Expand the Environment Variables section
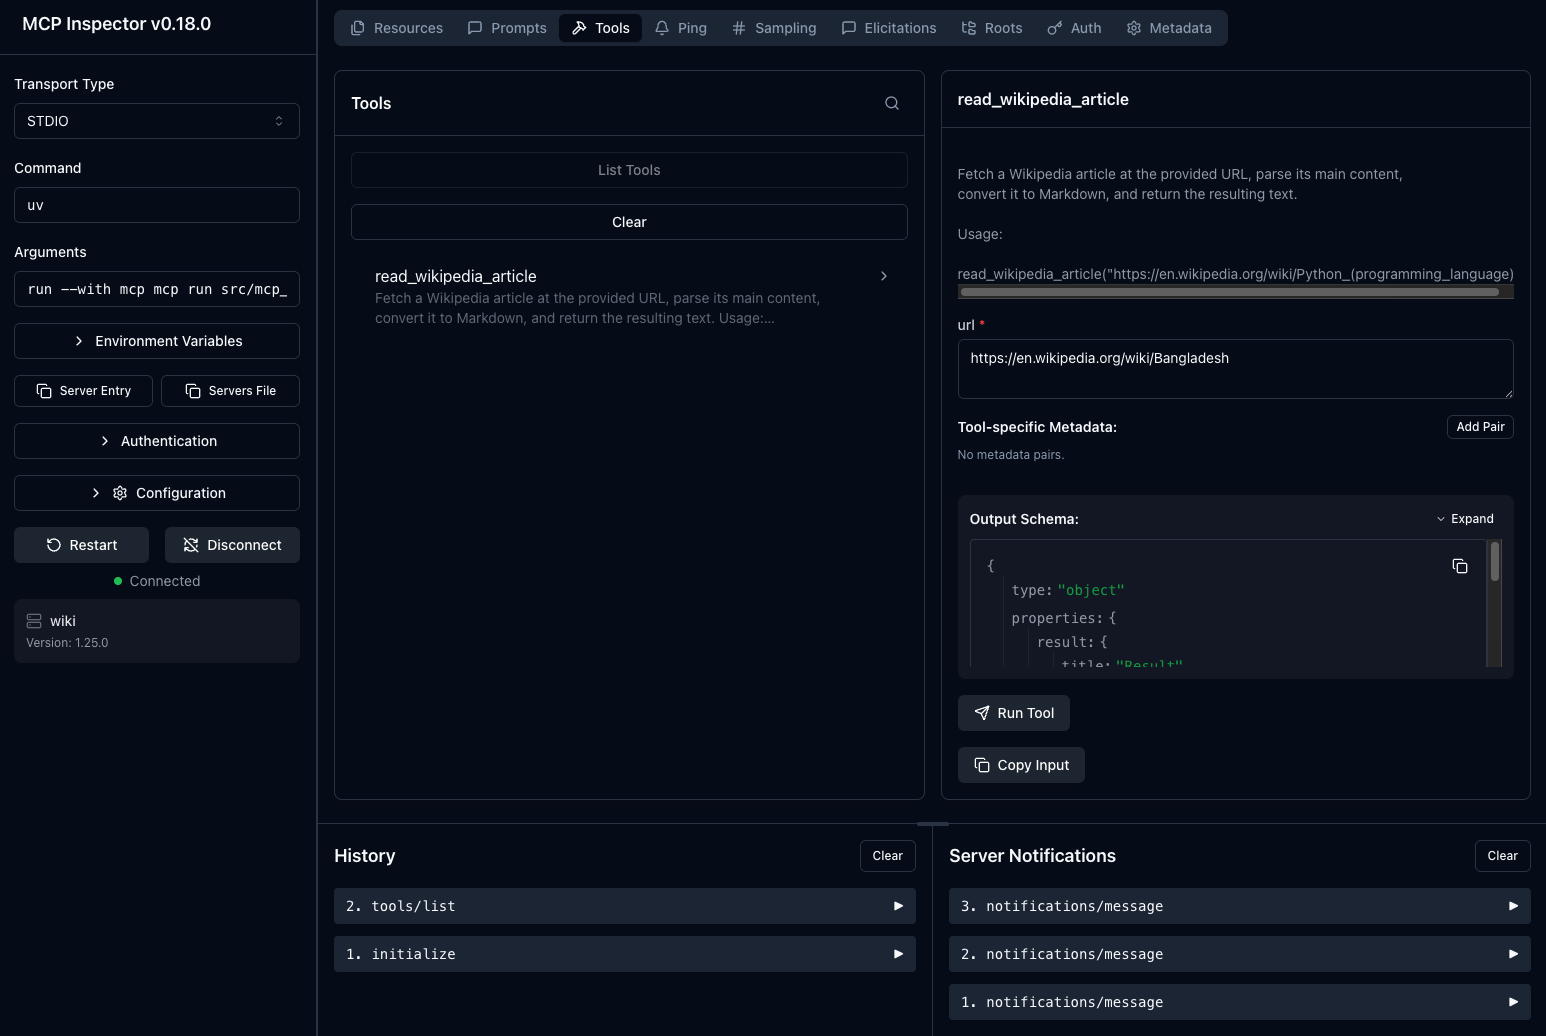Image resolution: width=1546 pixels, height=1036 pixels. 156,340
